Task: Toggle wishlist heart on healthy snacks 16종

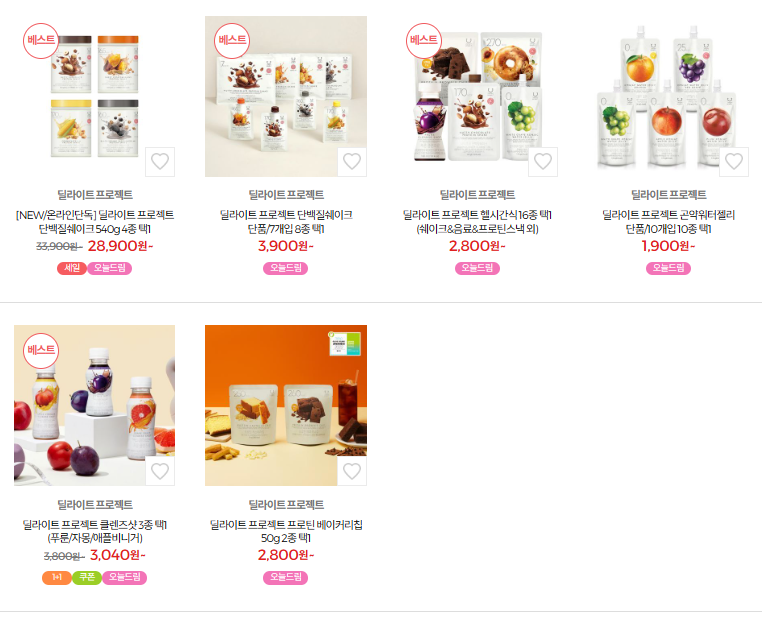Action: [x=543, y=162]
